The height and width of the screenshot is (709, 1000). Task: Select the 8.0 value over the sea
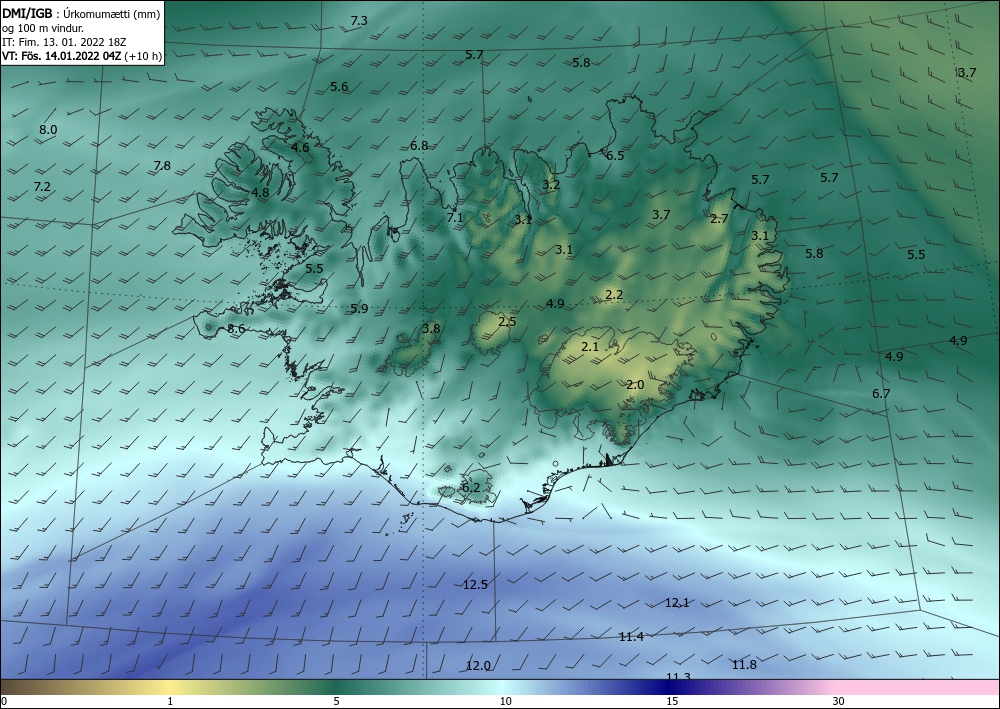48,129
